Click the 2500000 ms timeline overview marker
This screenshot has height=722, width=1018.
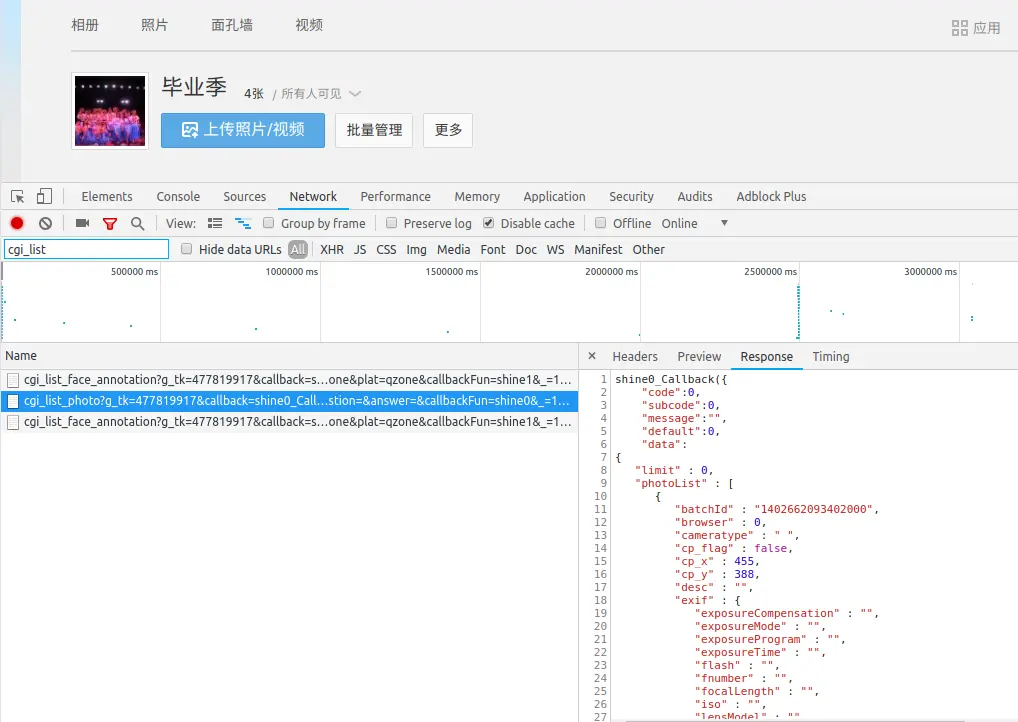tap(770, 271)
